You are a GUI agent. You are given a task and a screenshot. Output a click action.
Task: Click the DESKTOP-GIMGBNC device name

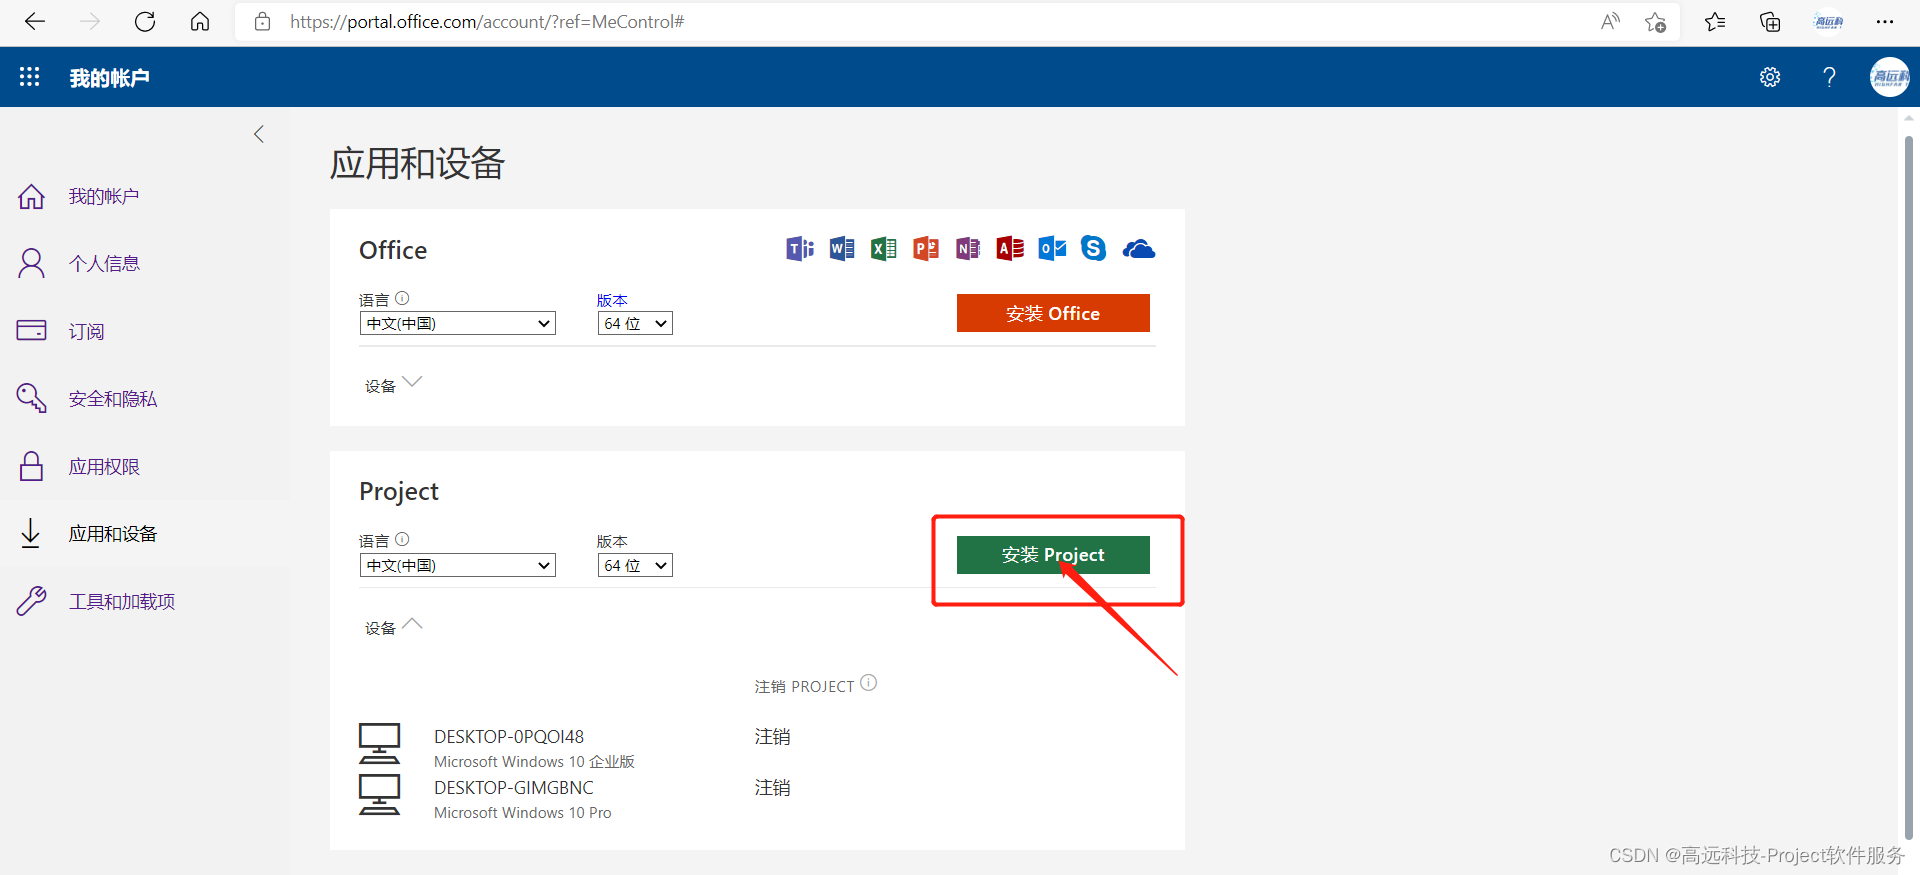pos(514,788)
